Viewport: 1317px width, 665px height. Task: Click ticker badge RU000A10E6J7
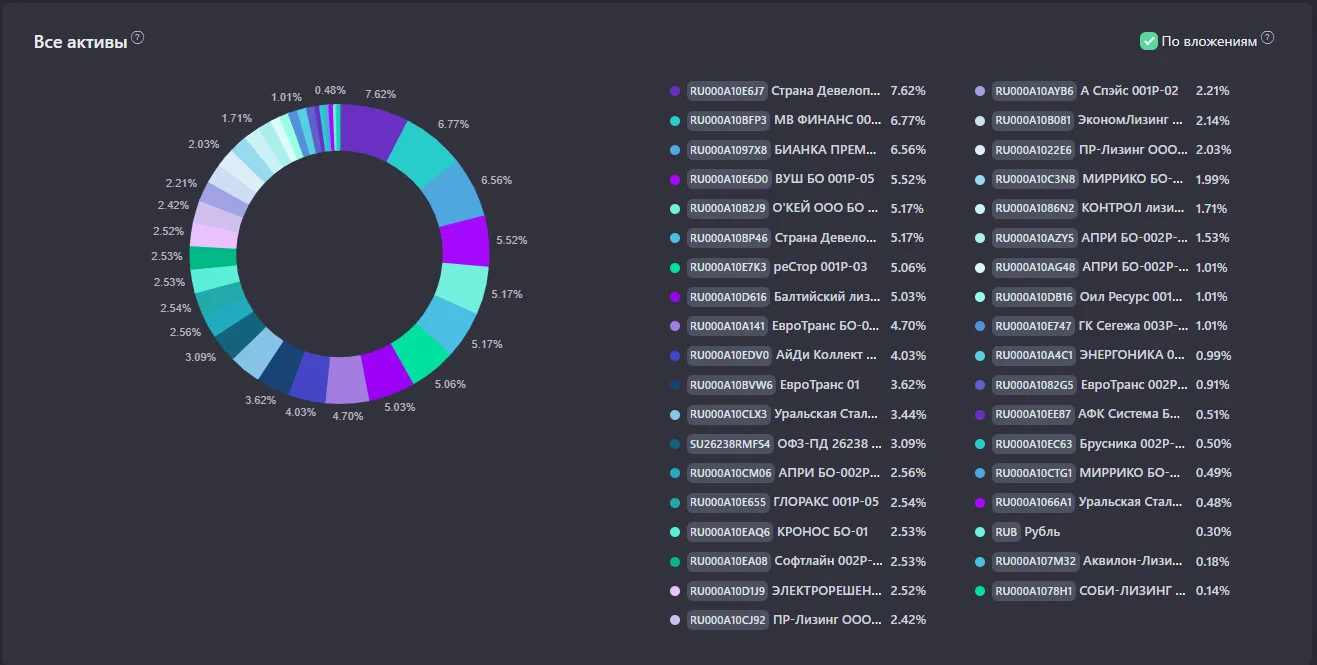click(x=727, y=91)
